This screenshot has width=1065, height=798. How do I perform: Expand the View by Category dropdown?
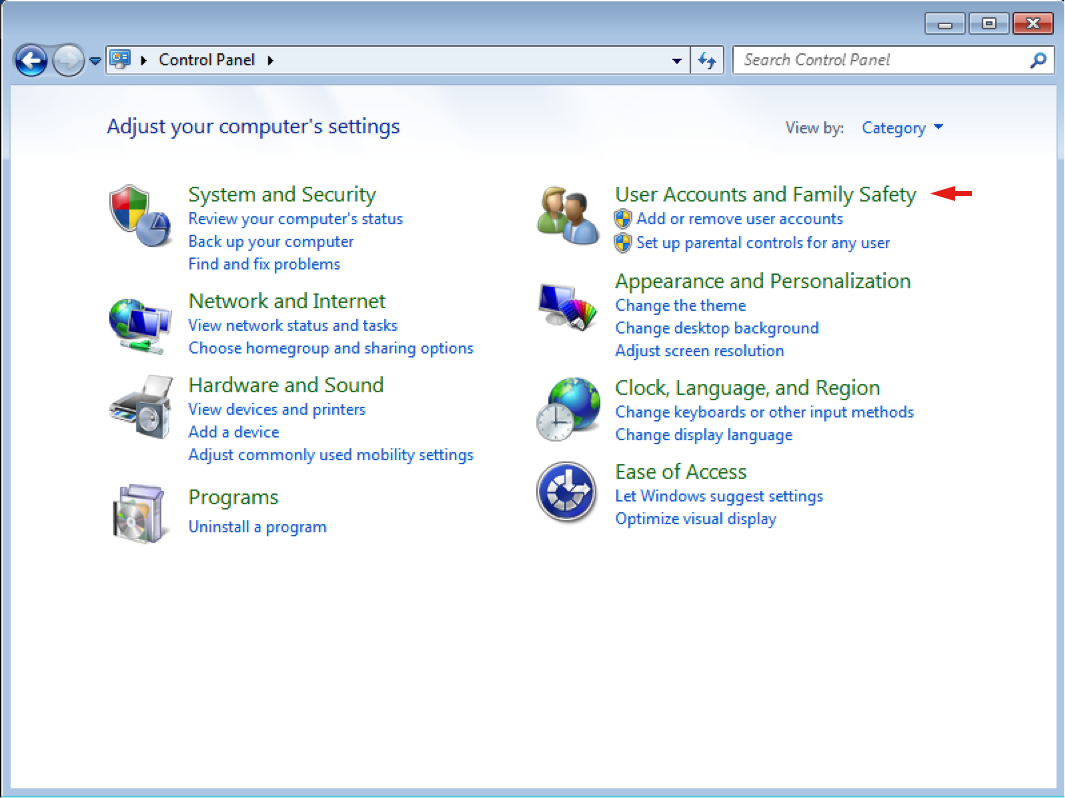(x=902, y=128)
